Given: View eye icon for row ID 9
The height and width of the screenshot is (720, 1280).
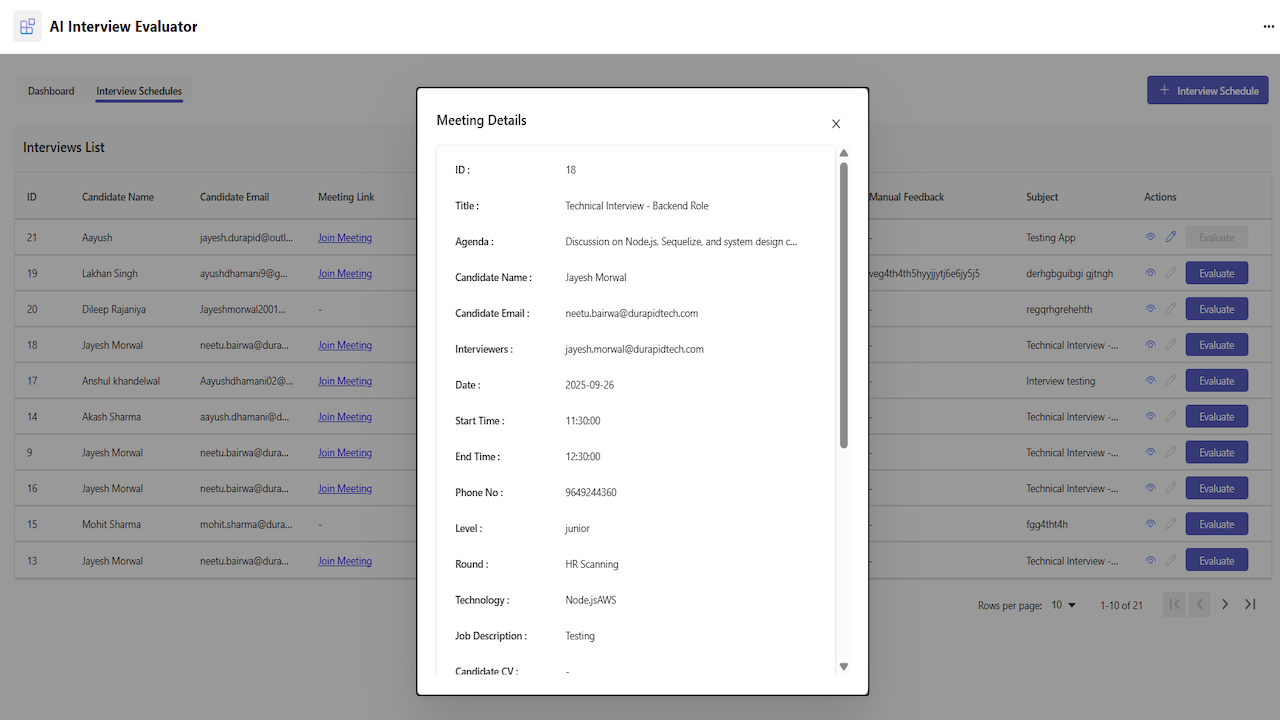Looking at the screenshot, I should coord(1150,453).
